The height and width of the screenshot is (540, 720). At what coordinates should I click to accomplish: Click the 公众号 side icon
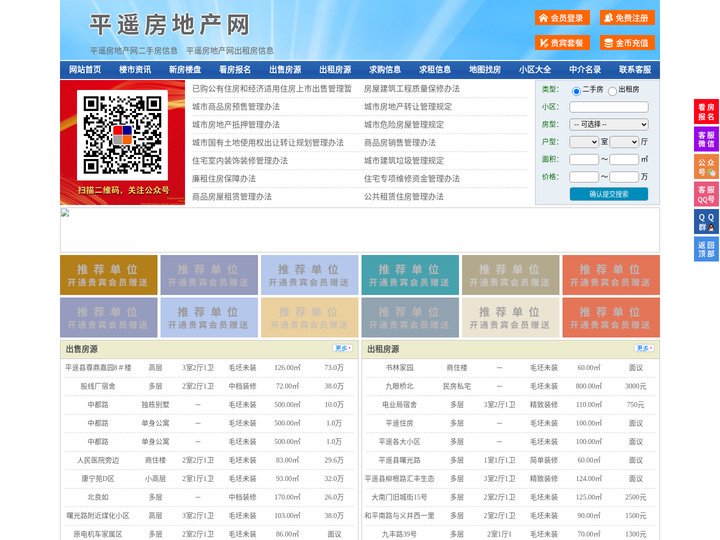706,167
